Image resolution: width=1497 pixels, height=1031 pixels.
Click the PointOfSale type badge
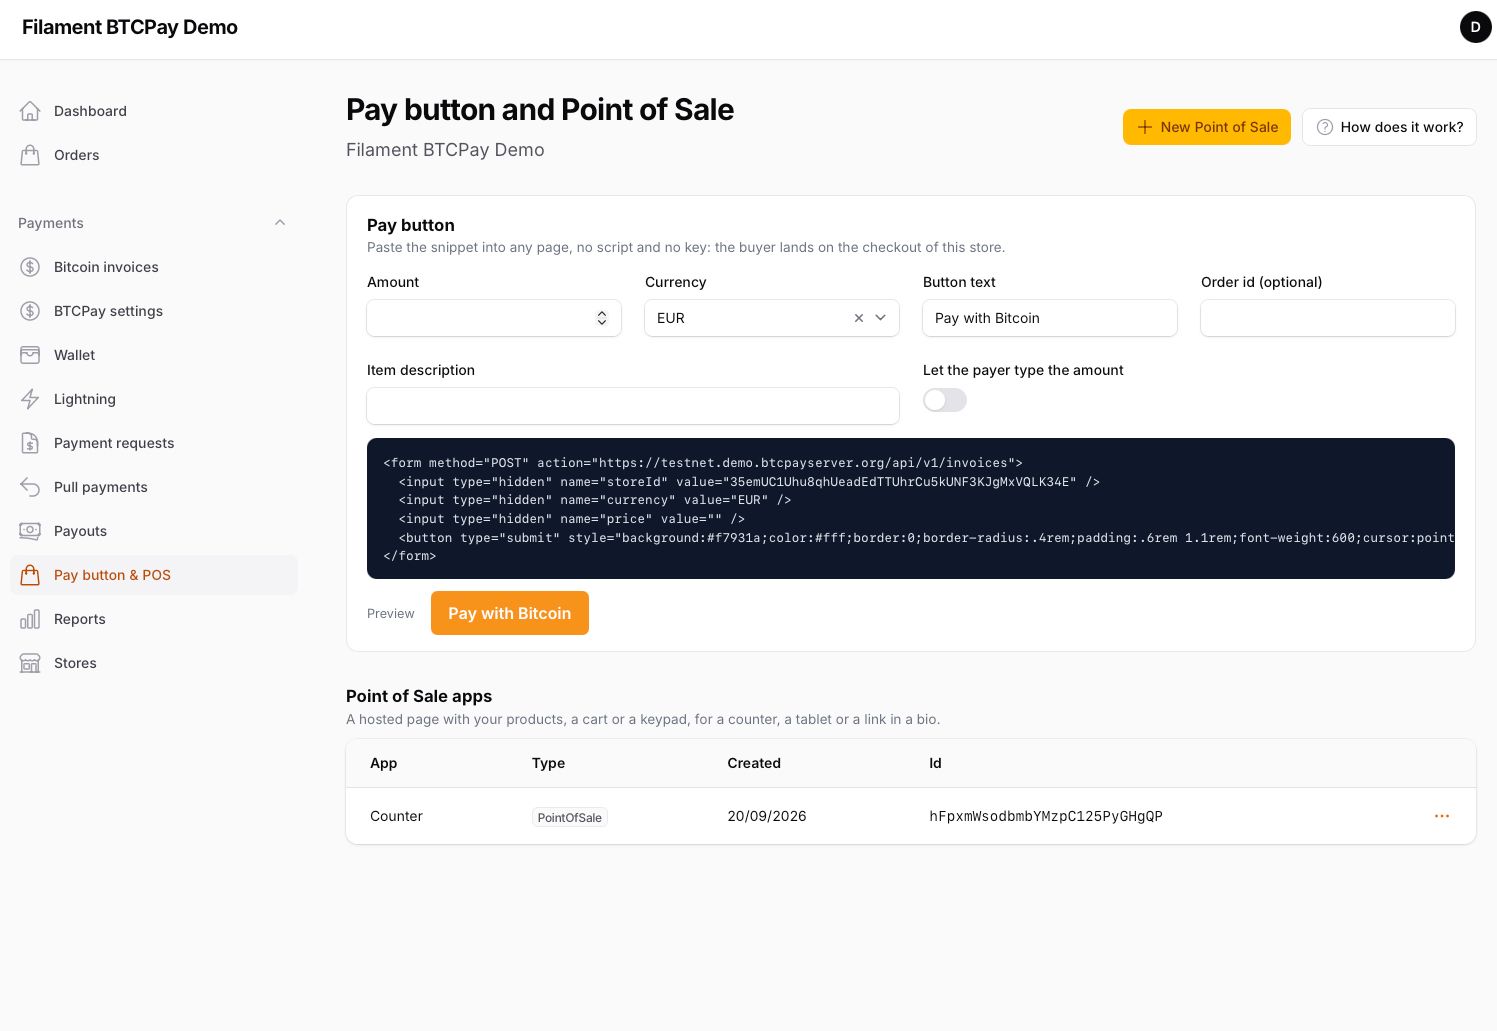click(x=570, y=817)
